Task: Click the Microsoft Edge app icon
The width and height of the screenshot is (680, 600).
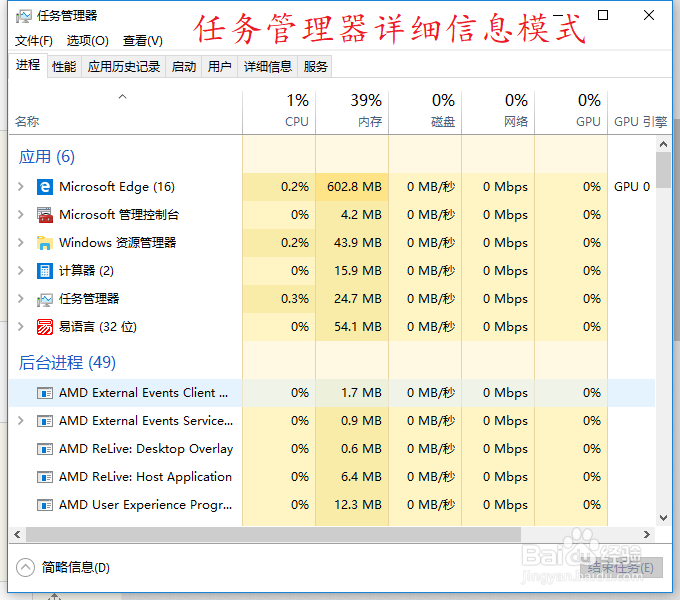Action: coord(45,187)
